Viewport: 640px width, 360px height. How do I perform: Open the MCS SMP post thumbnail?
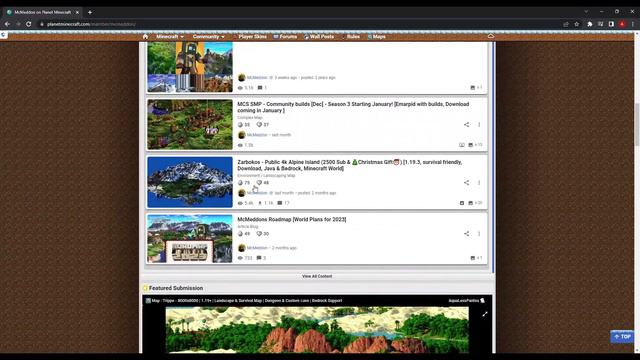(190, 124)
